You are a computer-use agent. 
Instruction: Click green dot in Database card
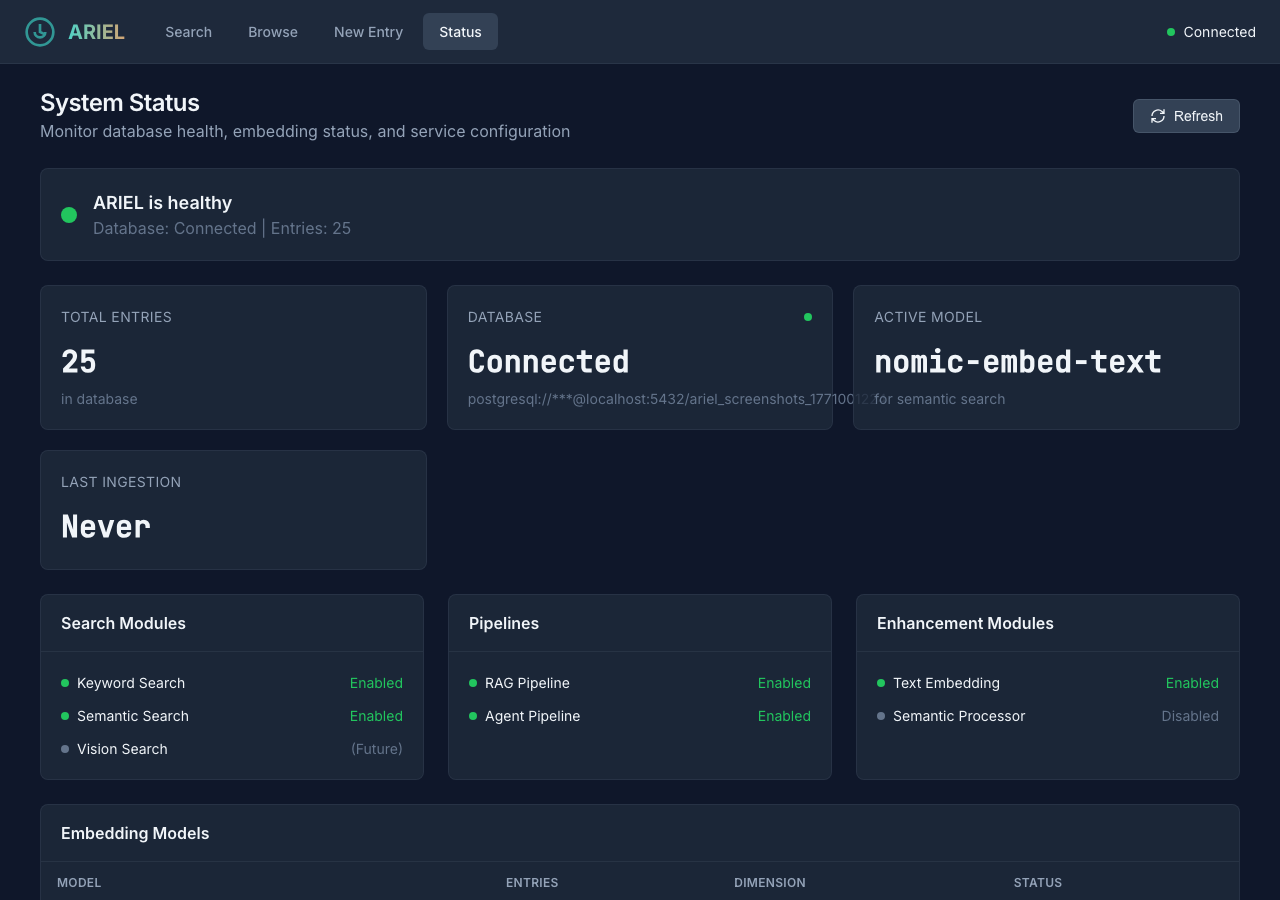tap(808, 317)
